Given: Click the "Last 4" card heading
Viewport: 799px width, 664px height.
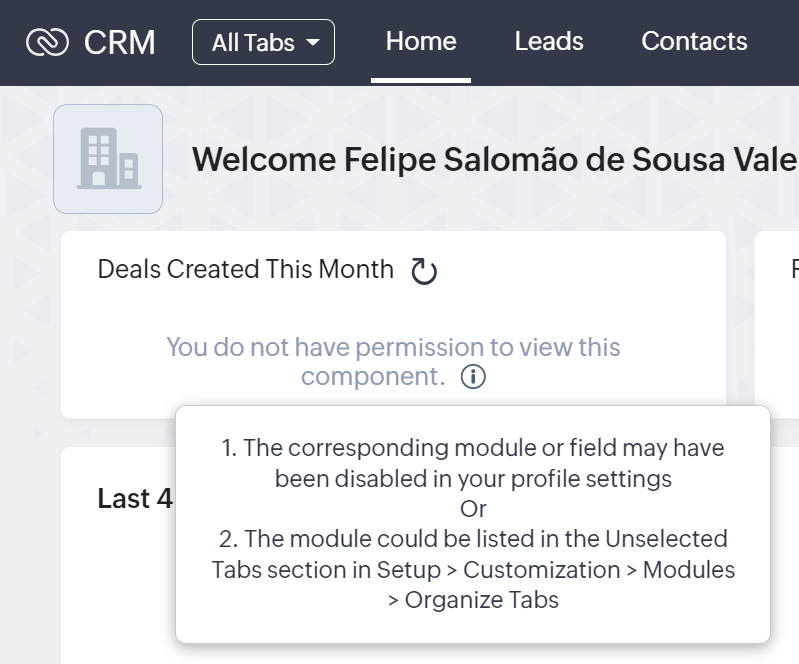Looking at the screenshot, I should tap(136, 498).
